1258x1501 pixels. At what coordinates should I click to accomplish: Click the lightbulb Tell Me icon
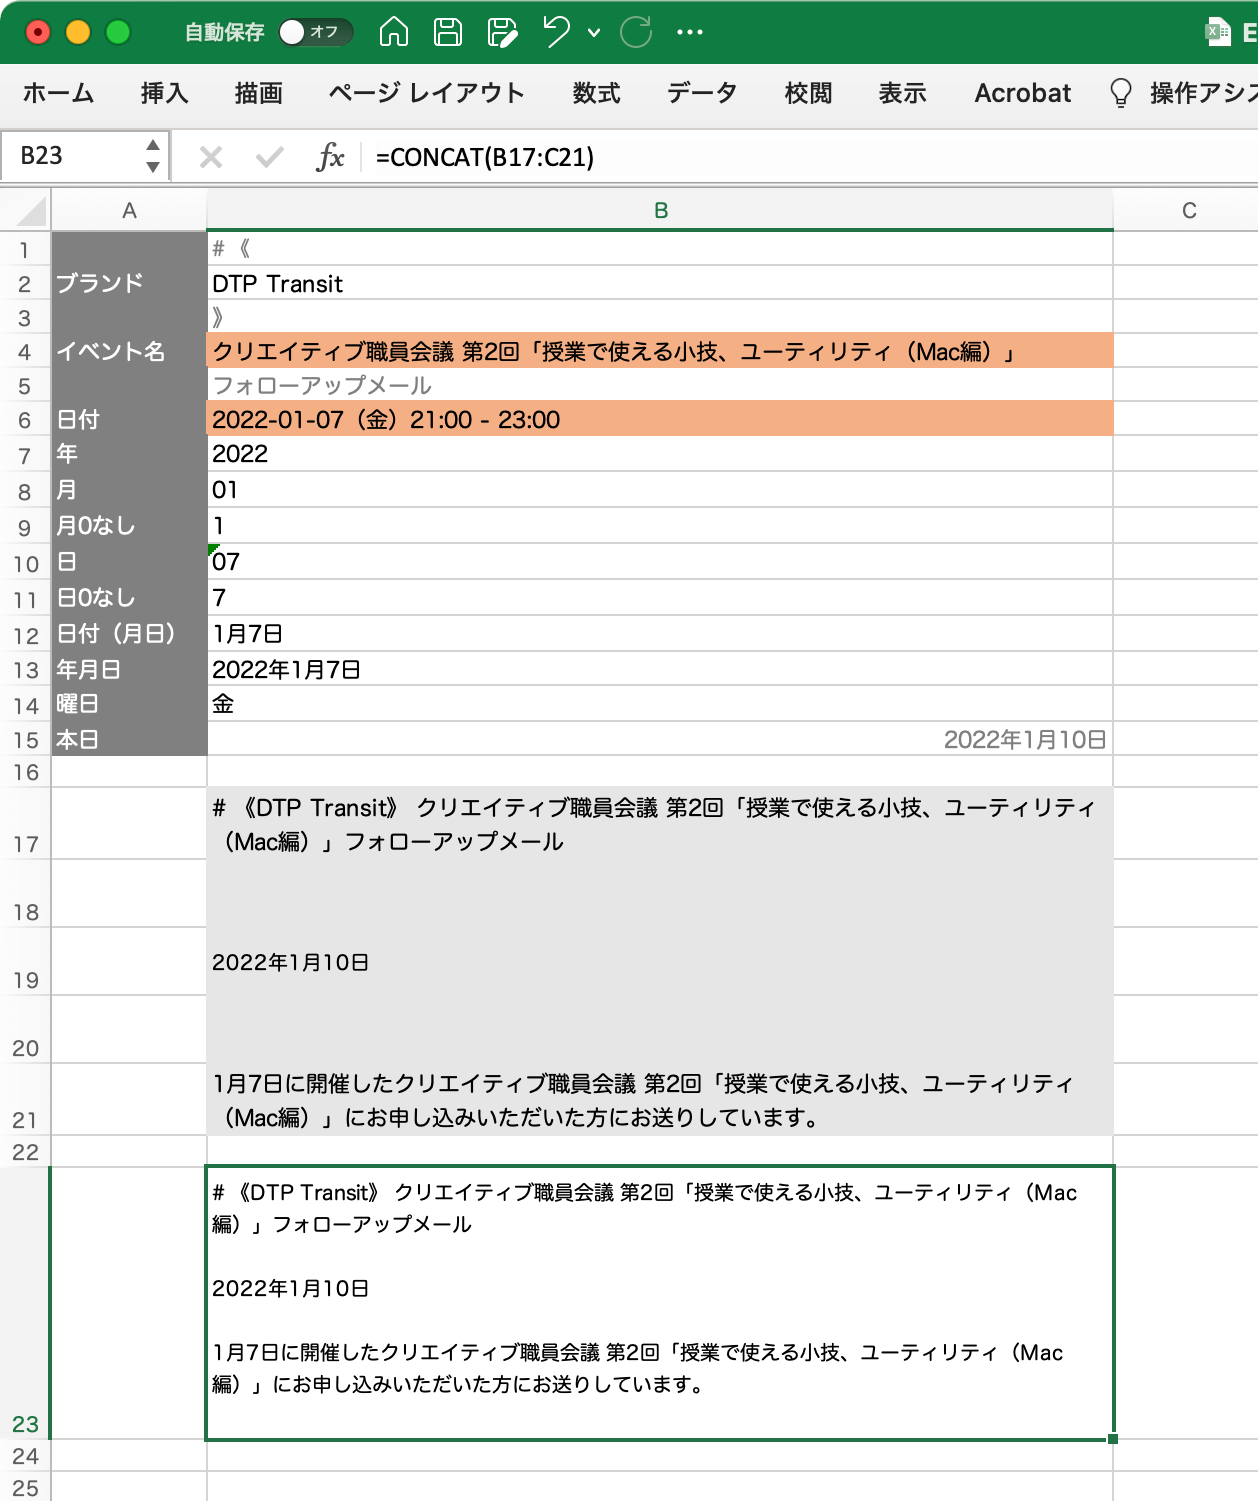1121,93
